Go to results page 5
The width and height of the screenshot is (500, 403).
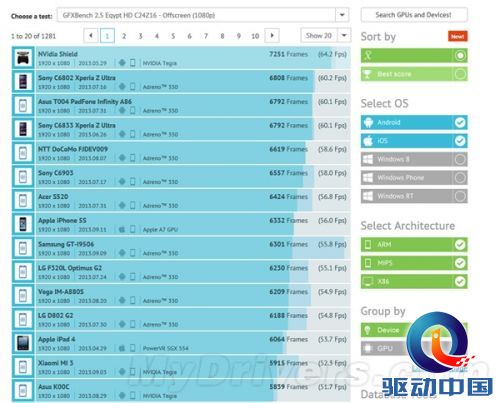tap(173, 36)
